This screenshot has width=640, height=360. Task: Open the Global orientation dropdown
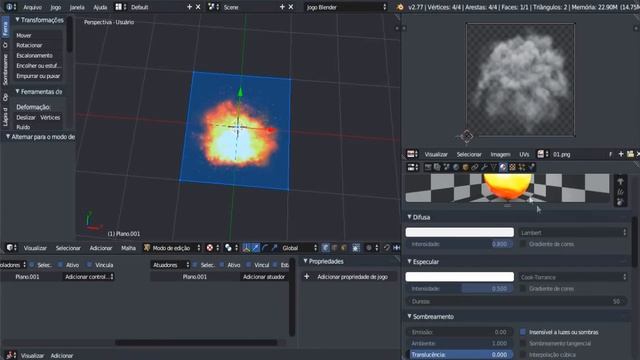click(299, 248)
